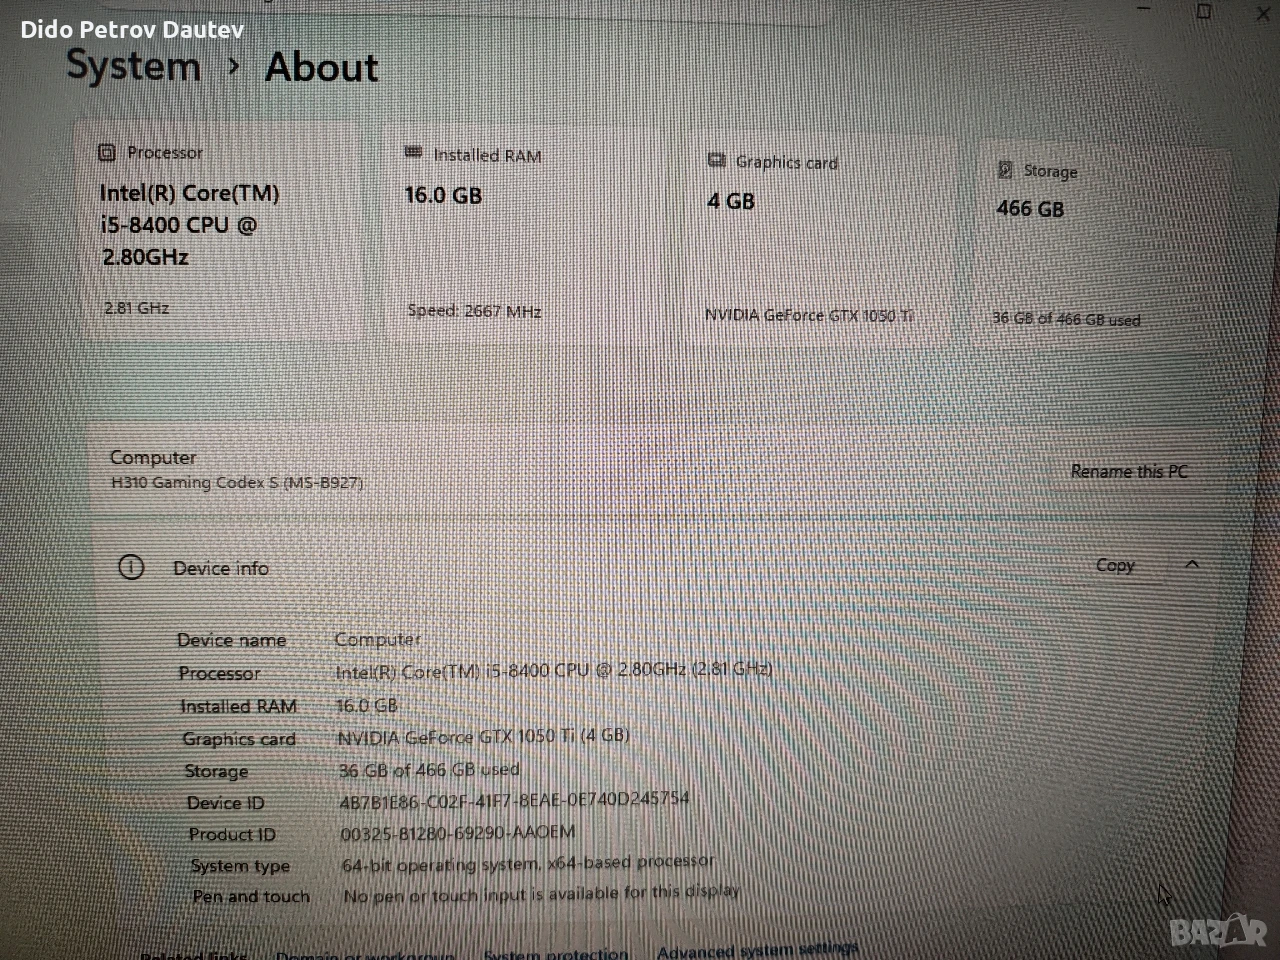Click Intel Core i5-8400 processor card text

[189, 225]
